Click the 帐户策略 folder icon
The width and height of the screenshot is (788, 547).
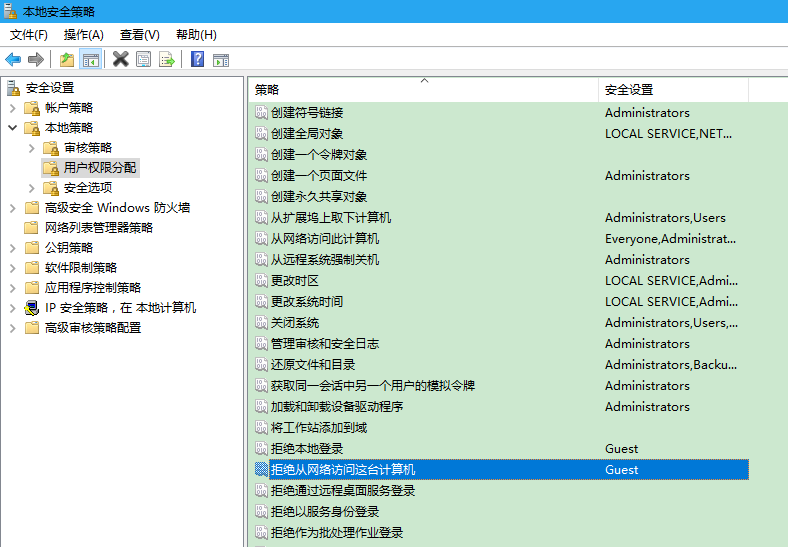tap(32, 108)
